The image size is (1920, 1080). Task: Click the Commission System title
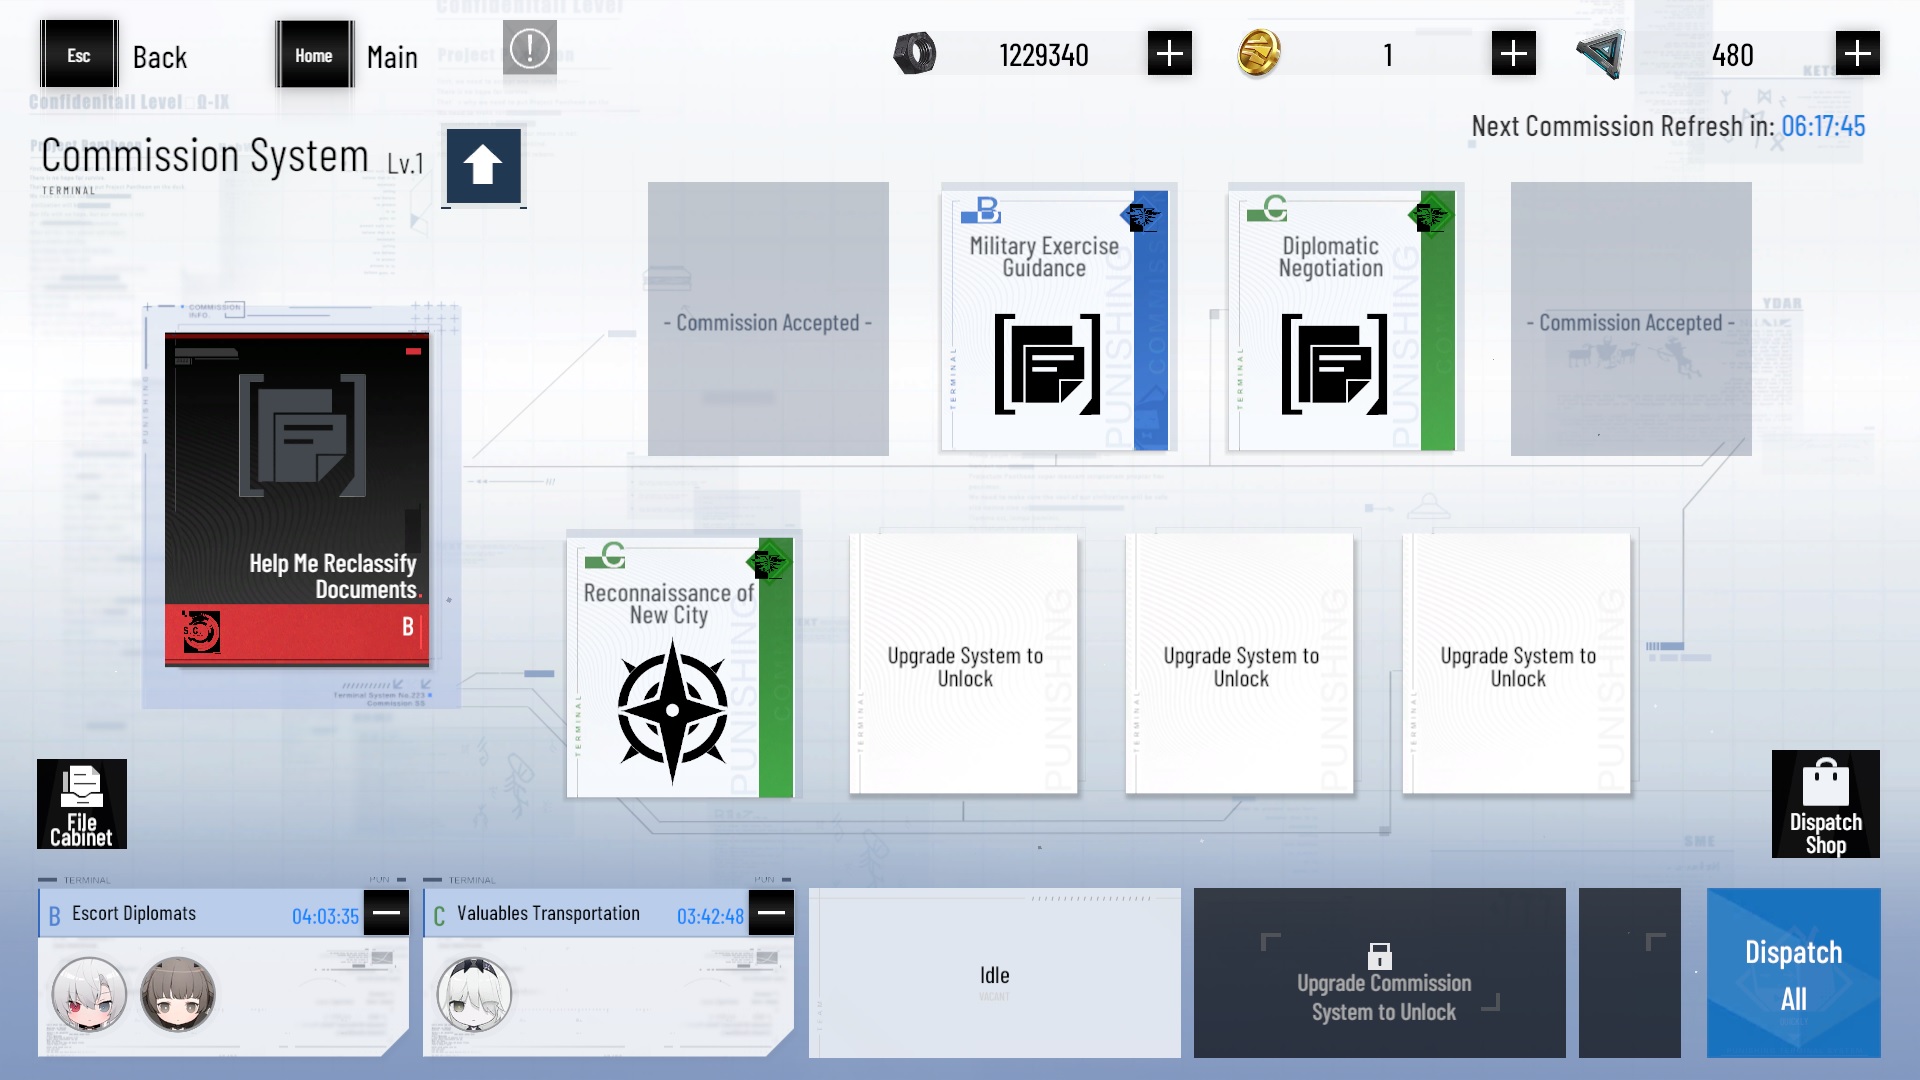click(205, 156)
